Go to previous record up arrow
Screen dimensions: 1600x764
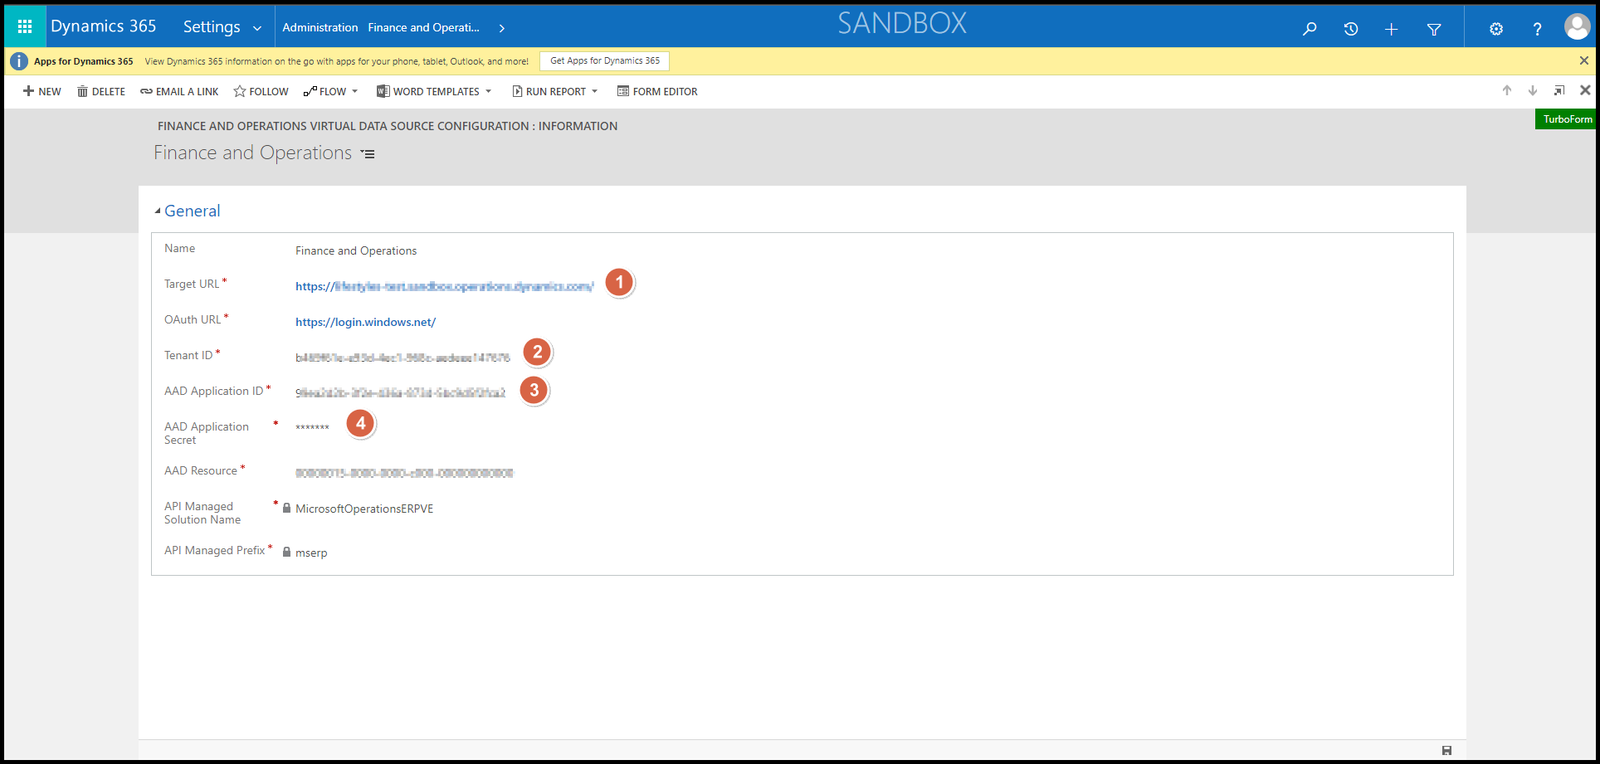point(1507,90)
